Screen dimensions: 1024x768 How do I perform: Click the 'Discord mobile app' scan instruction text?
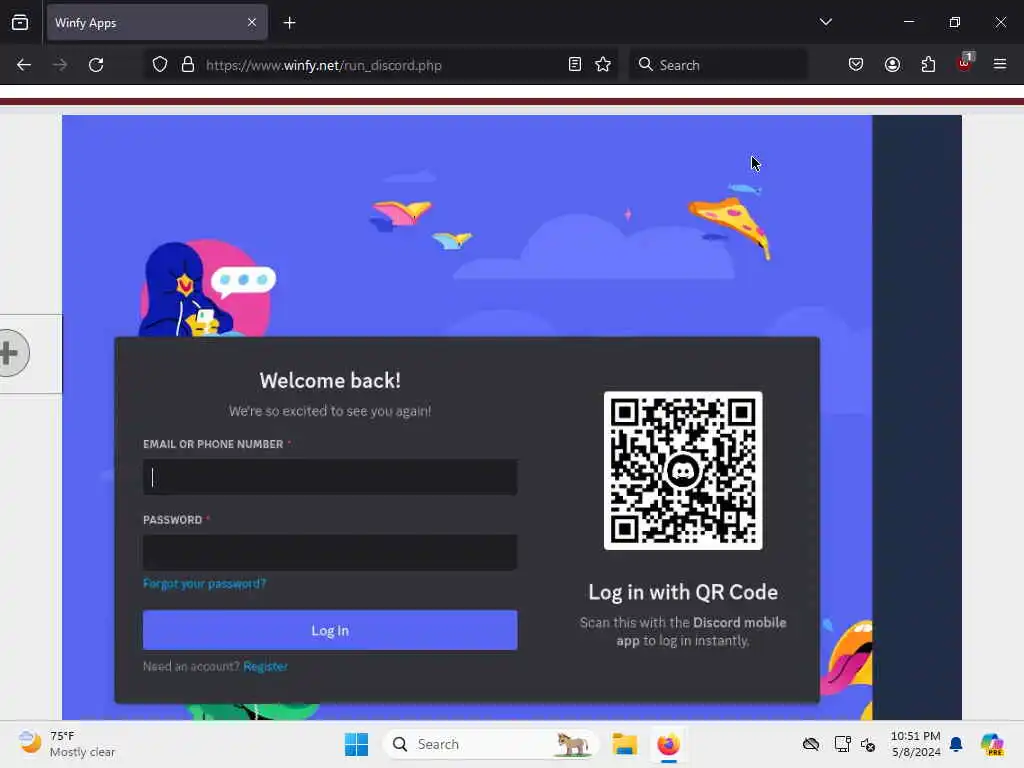tap(683, 632)
